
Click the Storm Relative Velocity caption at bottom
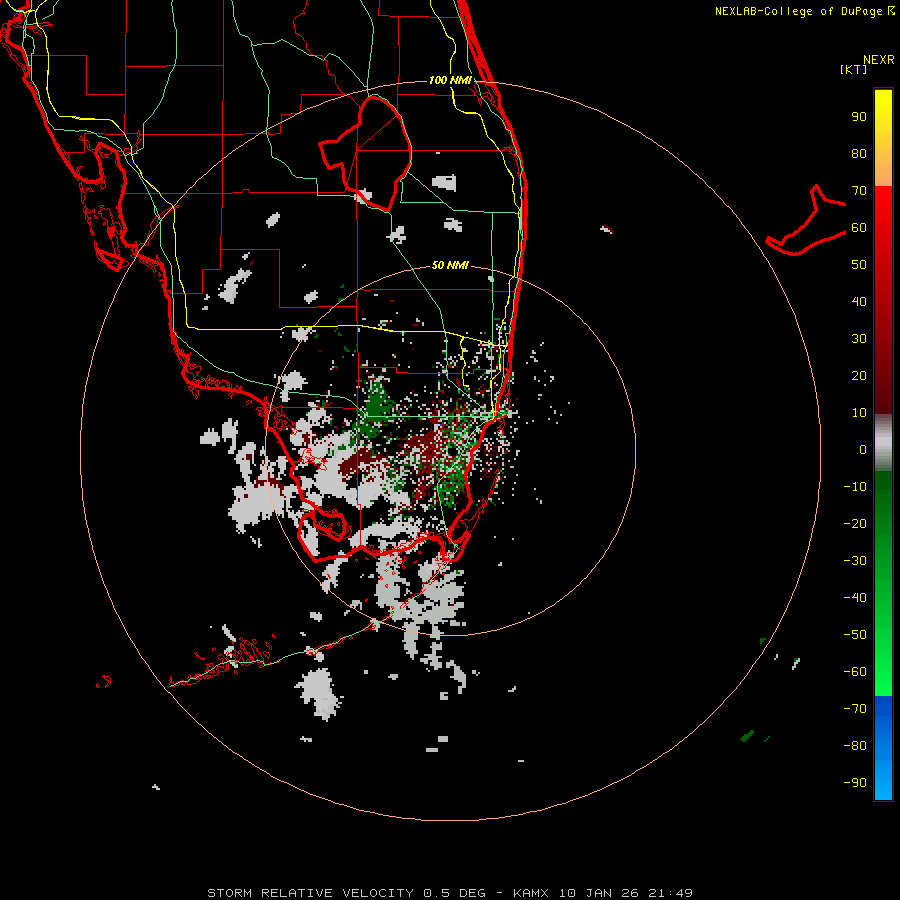tap(450, 893)
